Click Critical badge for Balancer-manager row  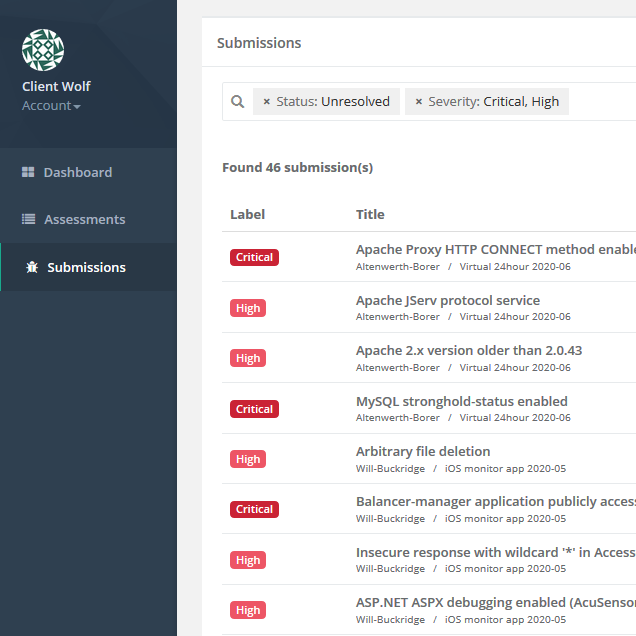[254, 509]
